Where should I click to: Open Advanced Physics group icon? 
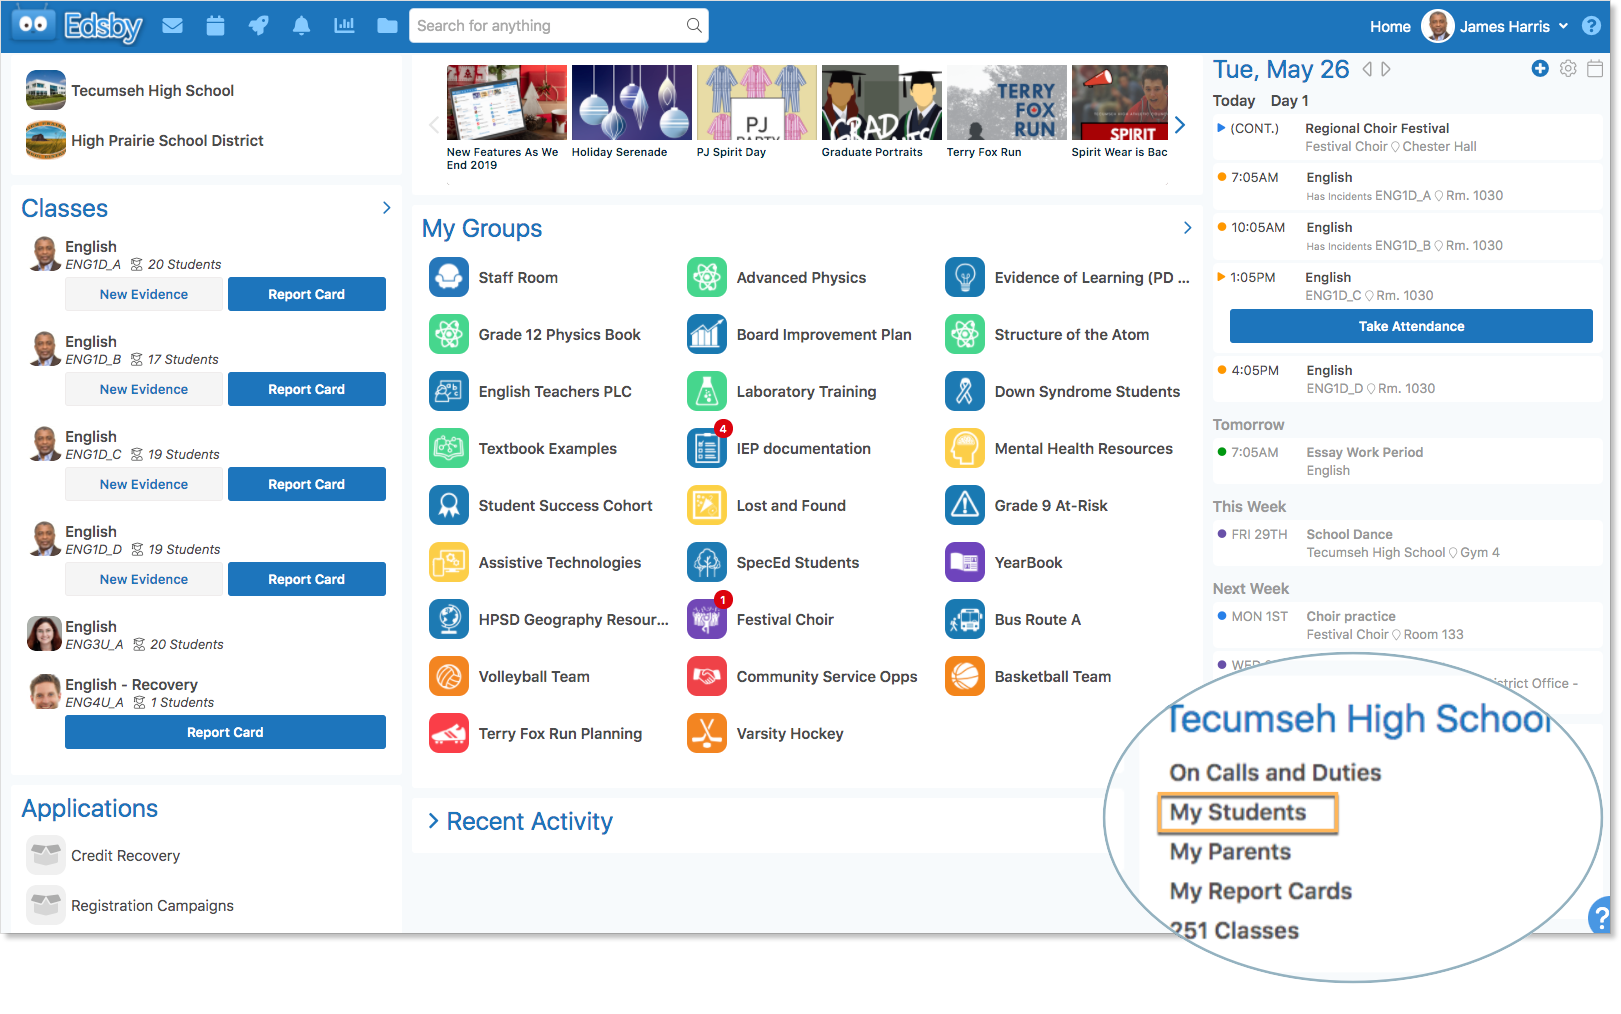707,277
